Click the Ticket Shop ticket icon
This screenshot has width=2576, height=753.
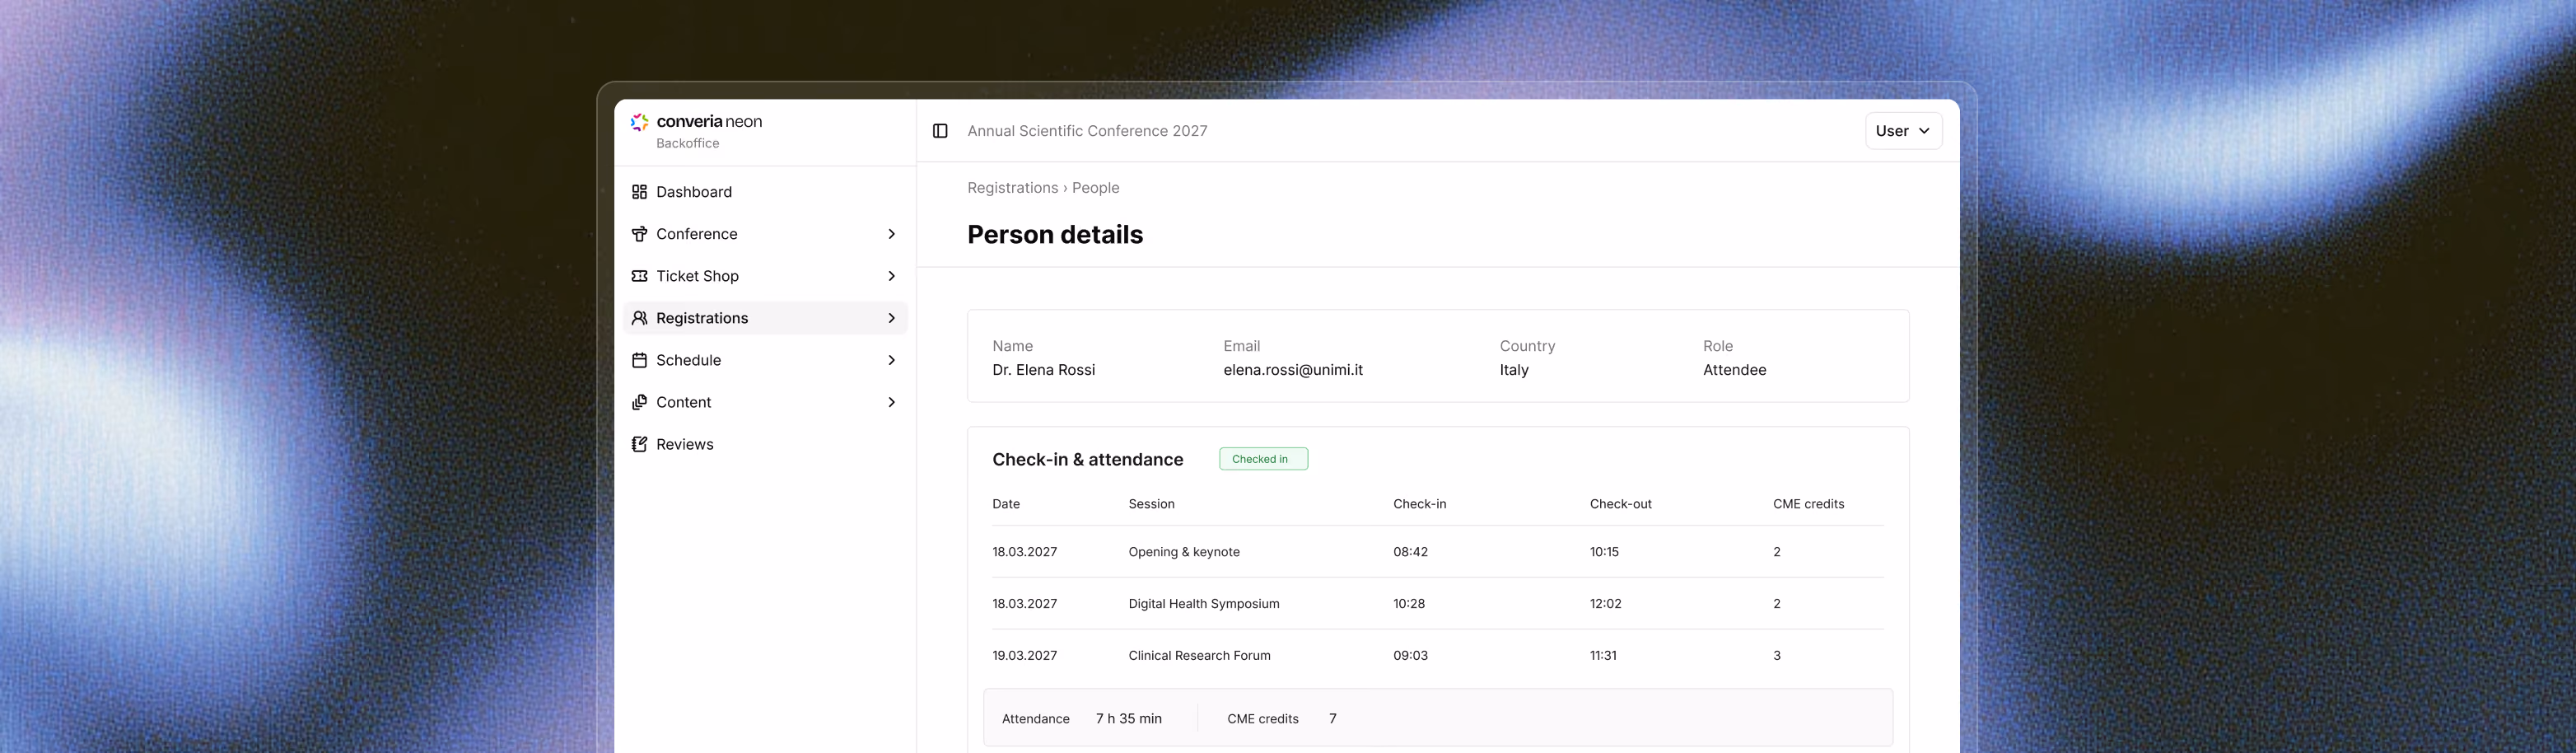(x=639, y=276)
